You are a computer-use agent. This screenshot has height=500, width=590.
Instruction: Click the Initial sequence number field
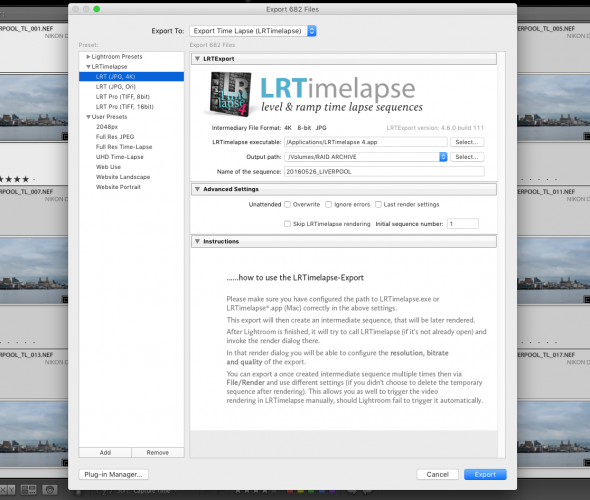tap(463, 224)
